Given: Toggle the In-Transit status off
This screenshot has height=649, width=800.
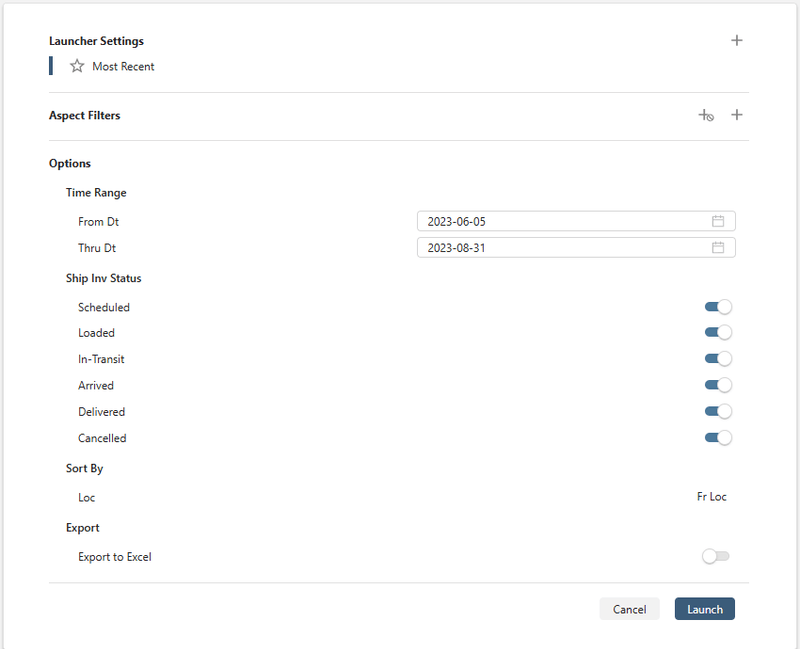Looking at the screenshot, I should point(718,358).
